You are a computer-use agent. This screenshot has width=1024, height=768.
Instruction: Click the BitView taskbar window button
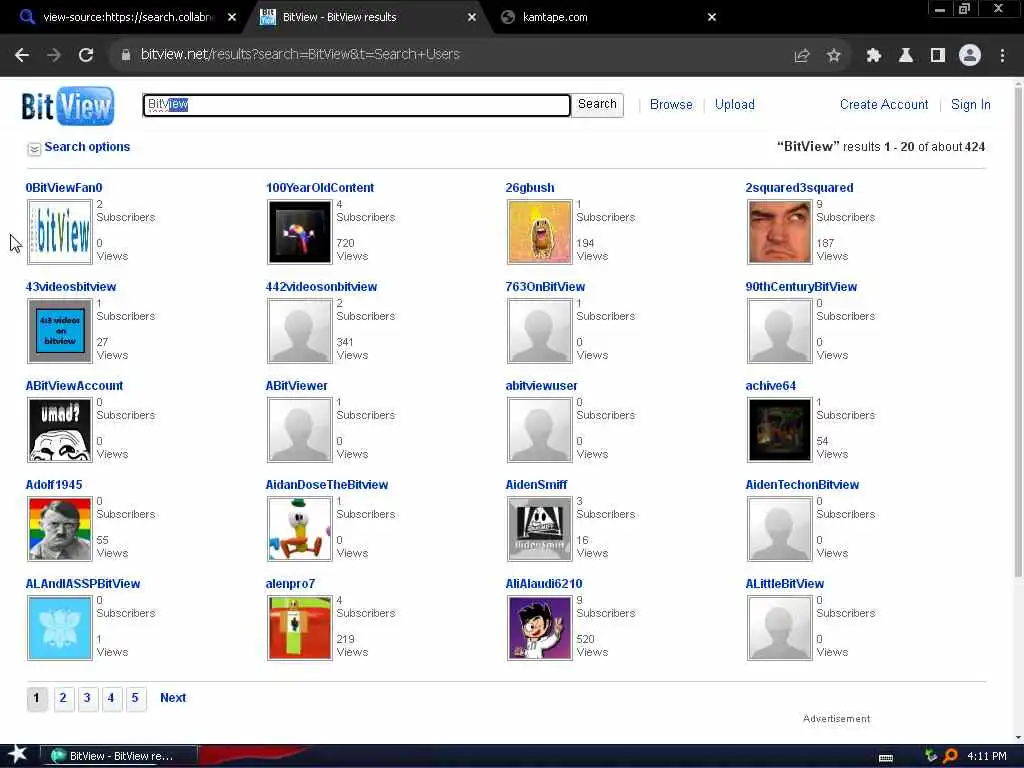(119, 756)
